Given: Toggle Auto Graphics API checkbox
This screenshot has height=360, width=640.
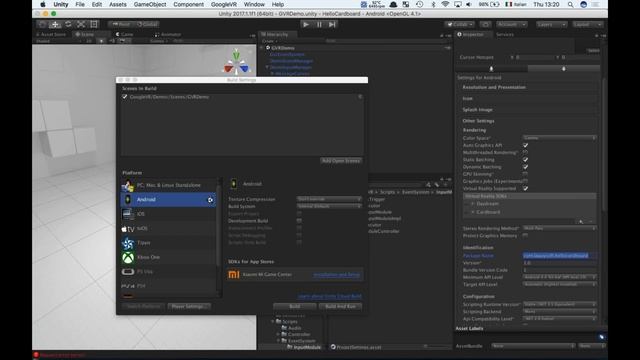Looking at the screenshot, I should [x=525, y=145].
